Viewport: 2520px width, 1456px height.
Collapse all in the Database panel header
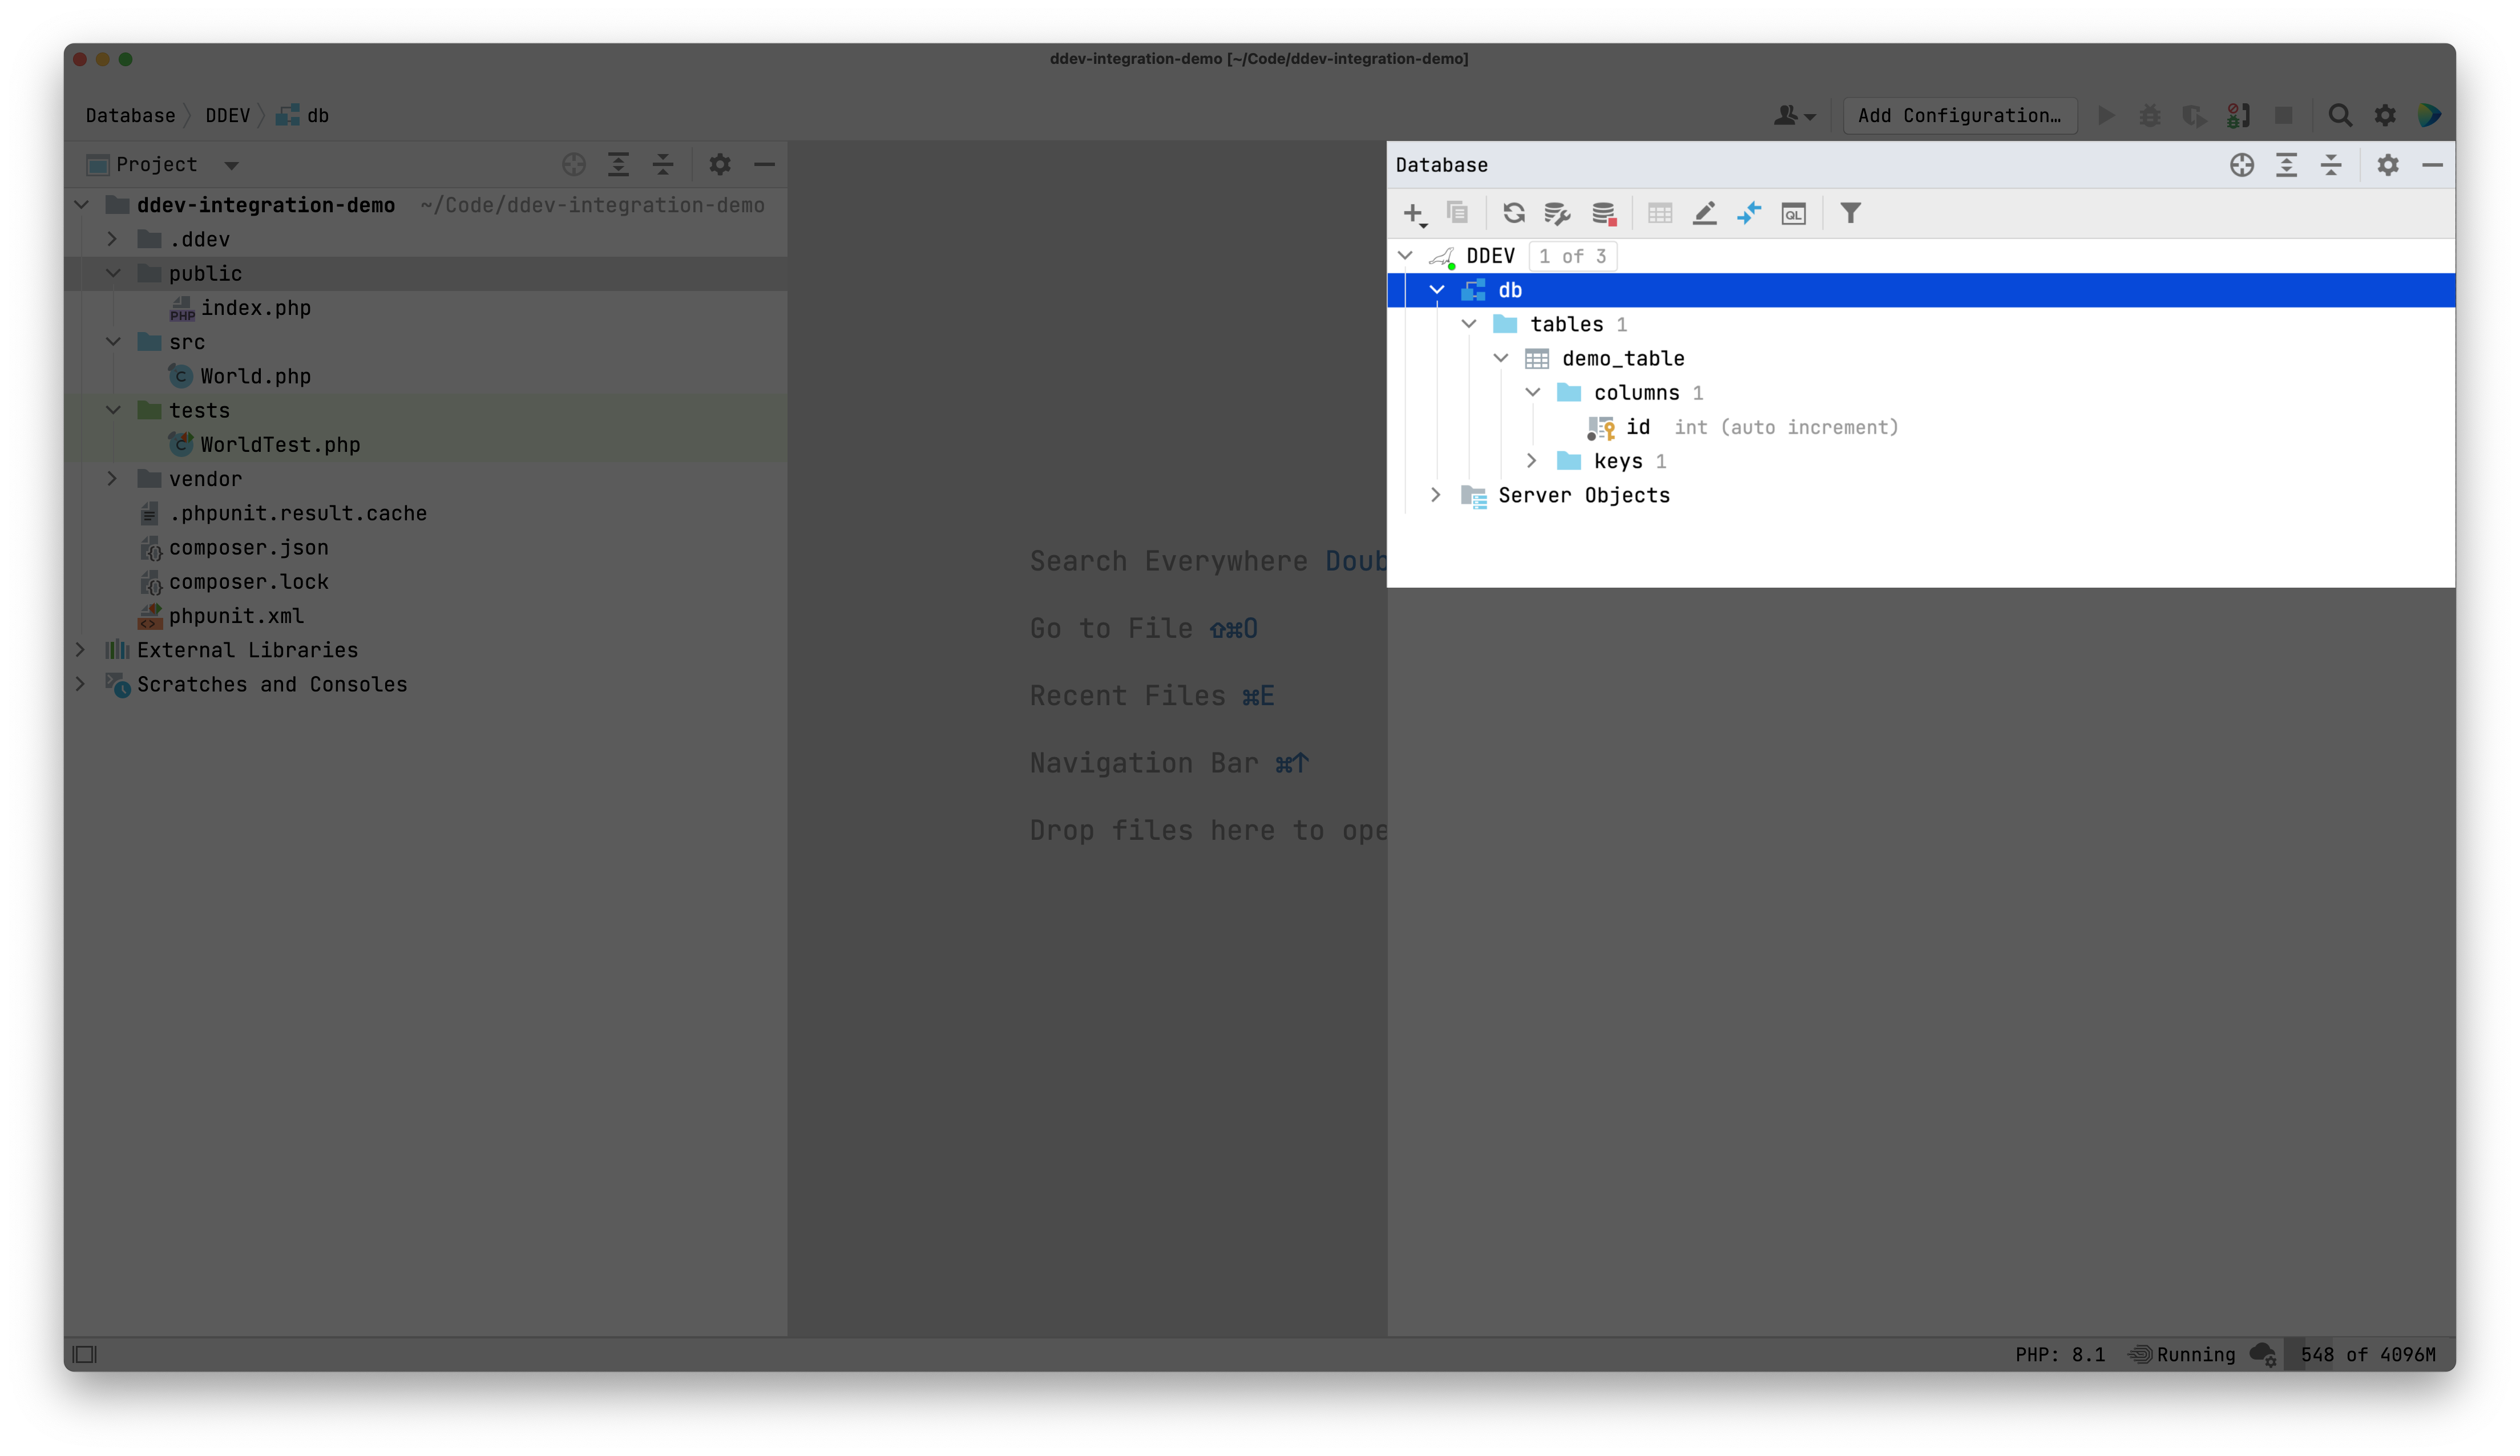click(x=2331, y=165)
